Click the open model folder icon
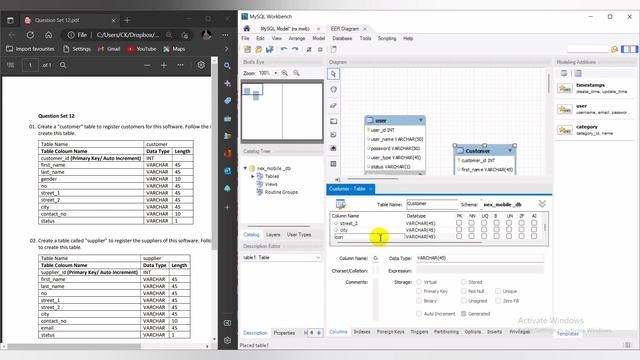640x360 pixels. tap(258, 49)
